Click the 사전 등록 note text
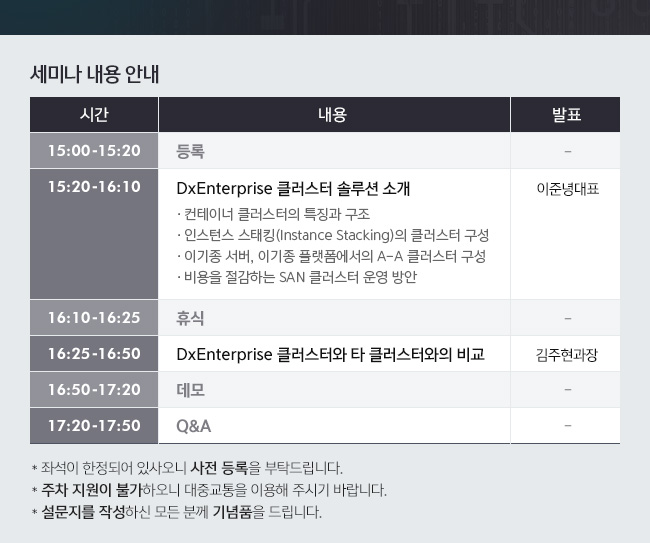Image resolution: width=650 pixels, height=543 pixels. tap(219, 468)
